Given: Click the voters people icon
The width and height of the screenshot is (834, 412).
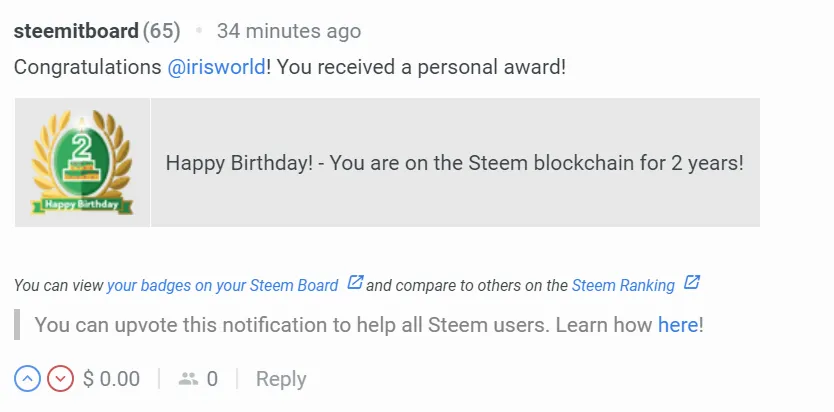Looking at the screenshot, I should (x=188, y=379).
